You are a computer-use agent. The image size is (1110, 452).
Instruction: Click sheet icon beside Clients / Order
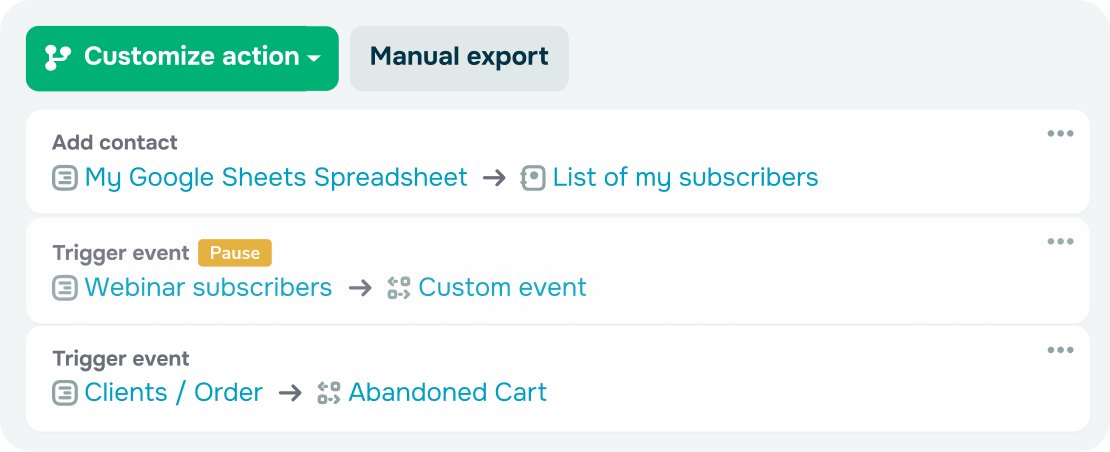point(65,393)
